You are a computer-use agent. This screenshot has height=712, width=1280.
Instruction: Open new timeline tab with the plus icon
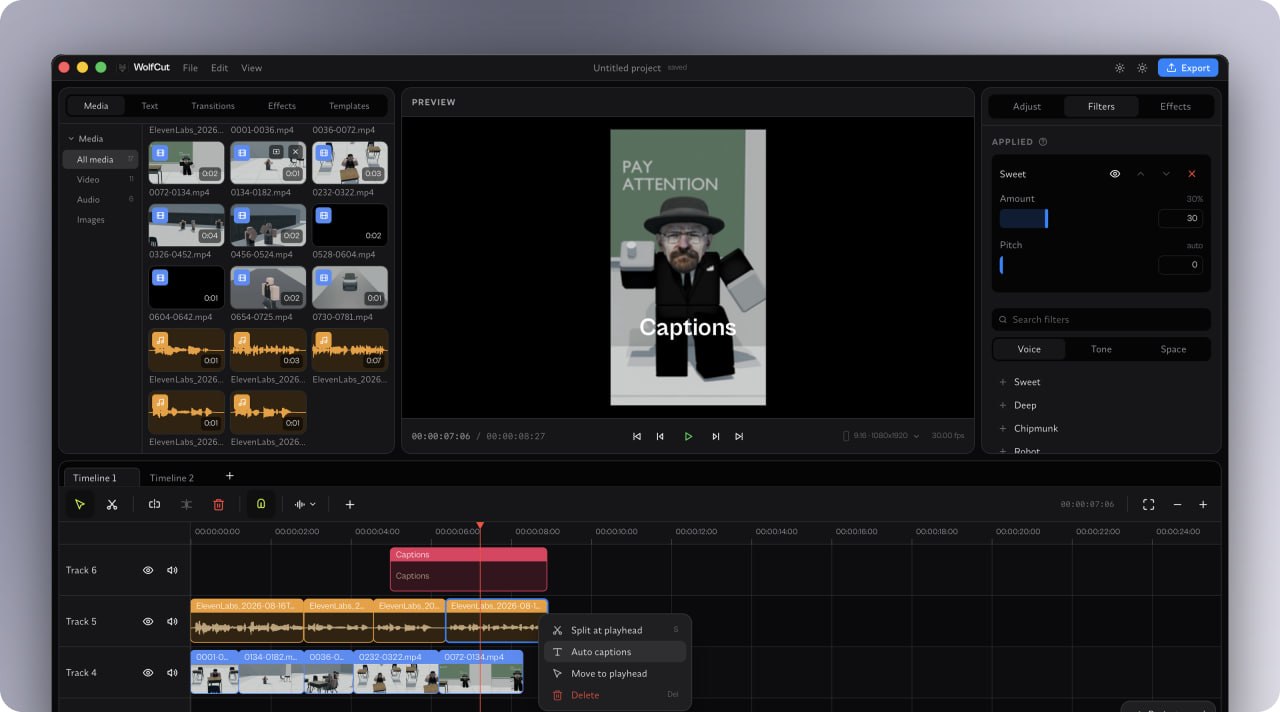point(229,476)
